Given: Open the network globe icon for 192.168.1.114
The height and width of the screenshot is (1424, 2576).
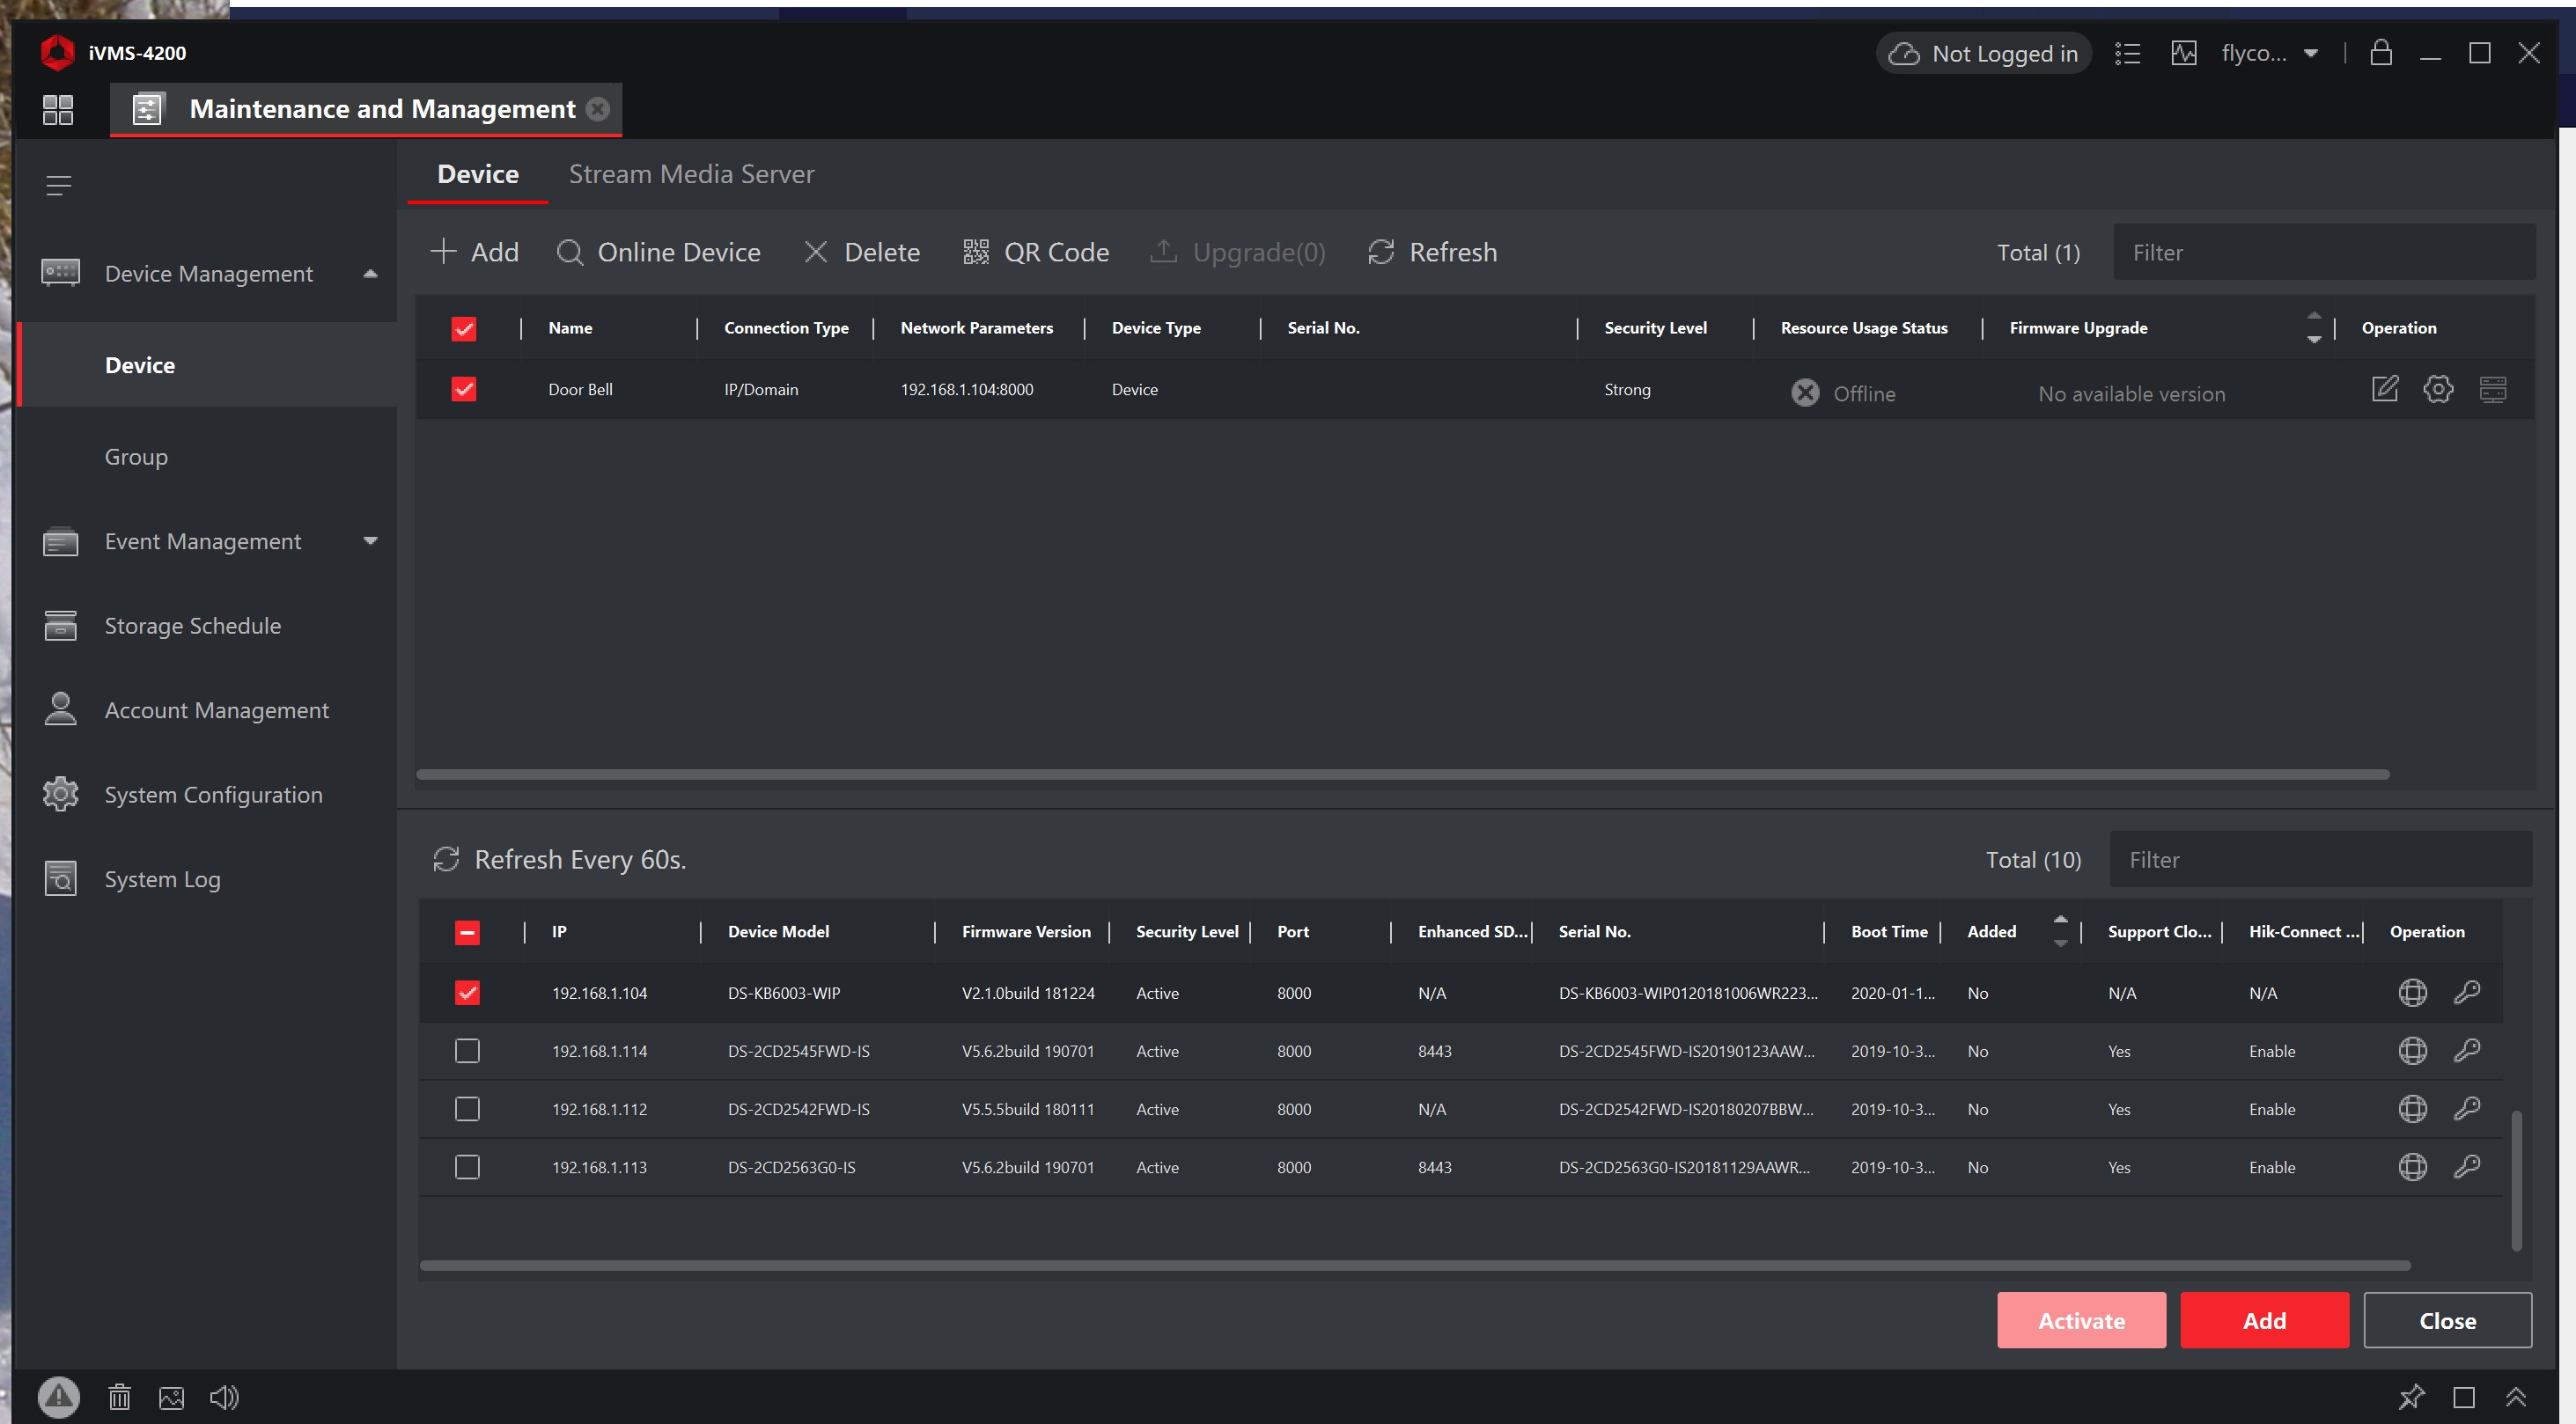Looking at the screenshot, I should [2412, 1051].
